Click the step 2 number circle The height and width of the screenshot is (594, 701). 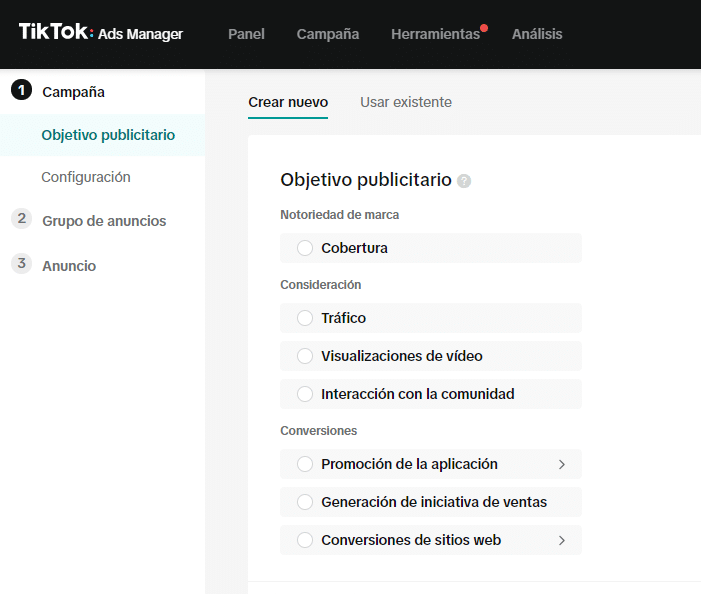pyautogui.click(x=21, y=219)
